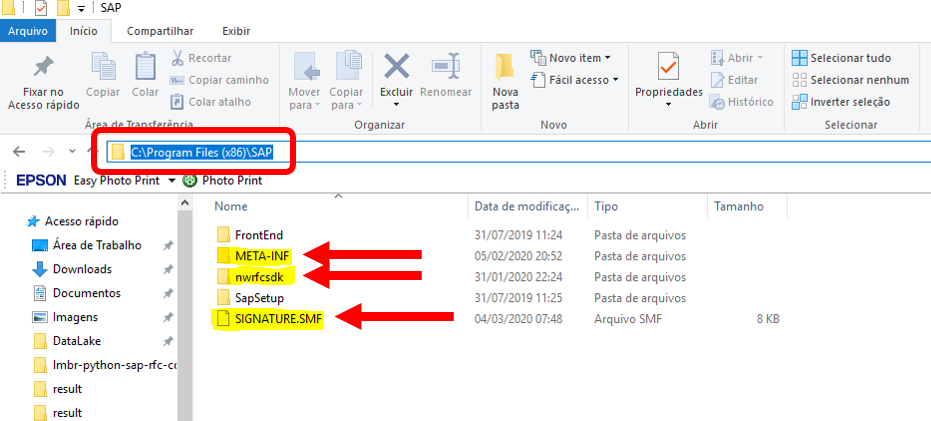Open Downloads in sidebar

(x=72, y=269)
